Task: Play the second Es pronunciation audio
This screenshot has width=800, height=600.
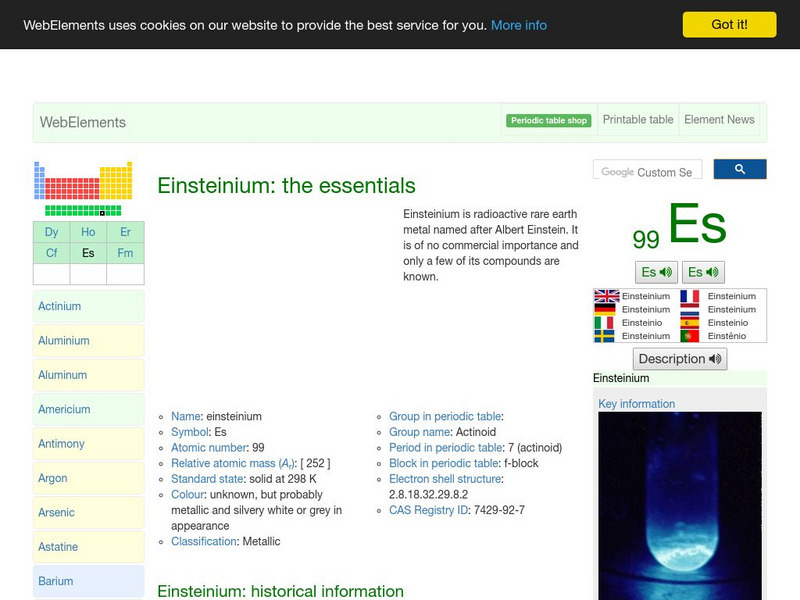Action: coord(703,272)
